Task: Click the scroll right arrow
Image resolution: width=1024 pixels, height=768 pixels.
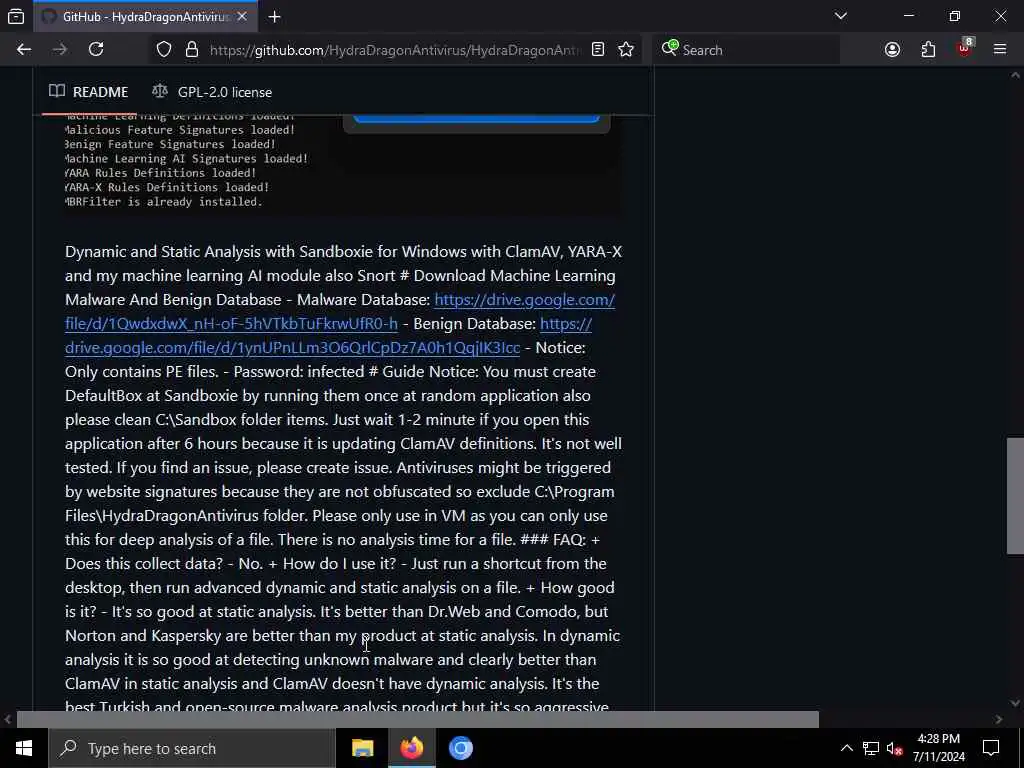Action: (x=999, y=719)
